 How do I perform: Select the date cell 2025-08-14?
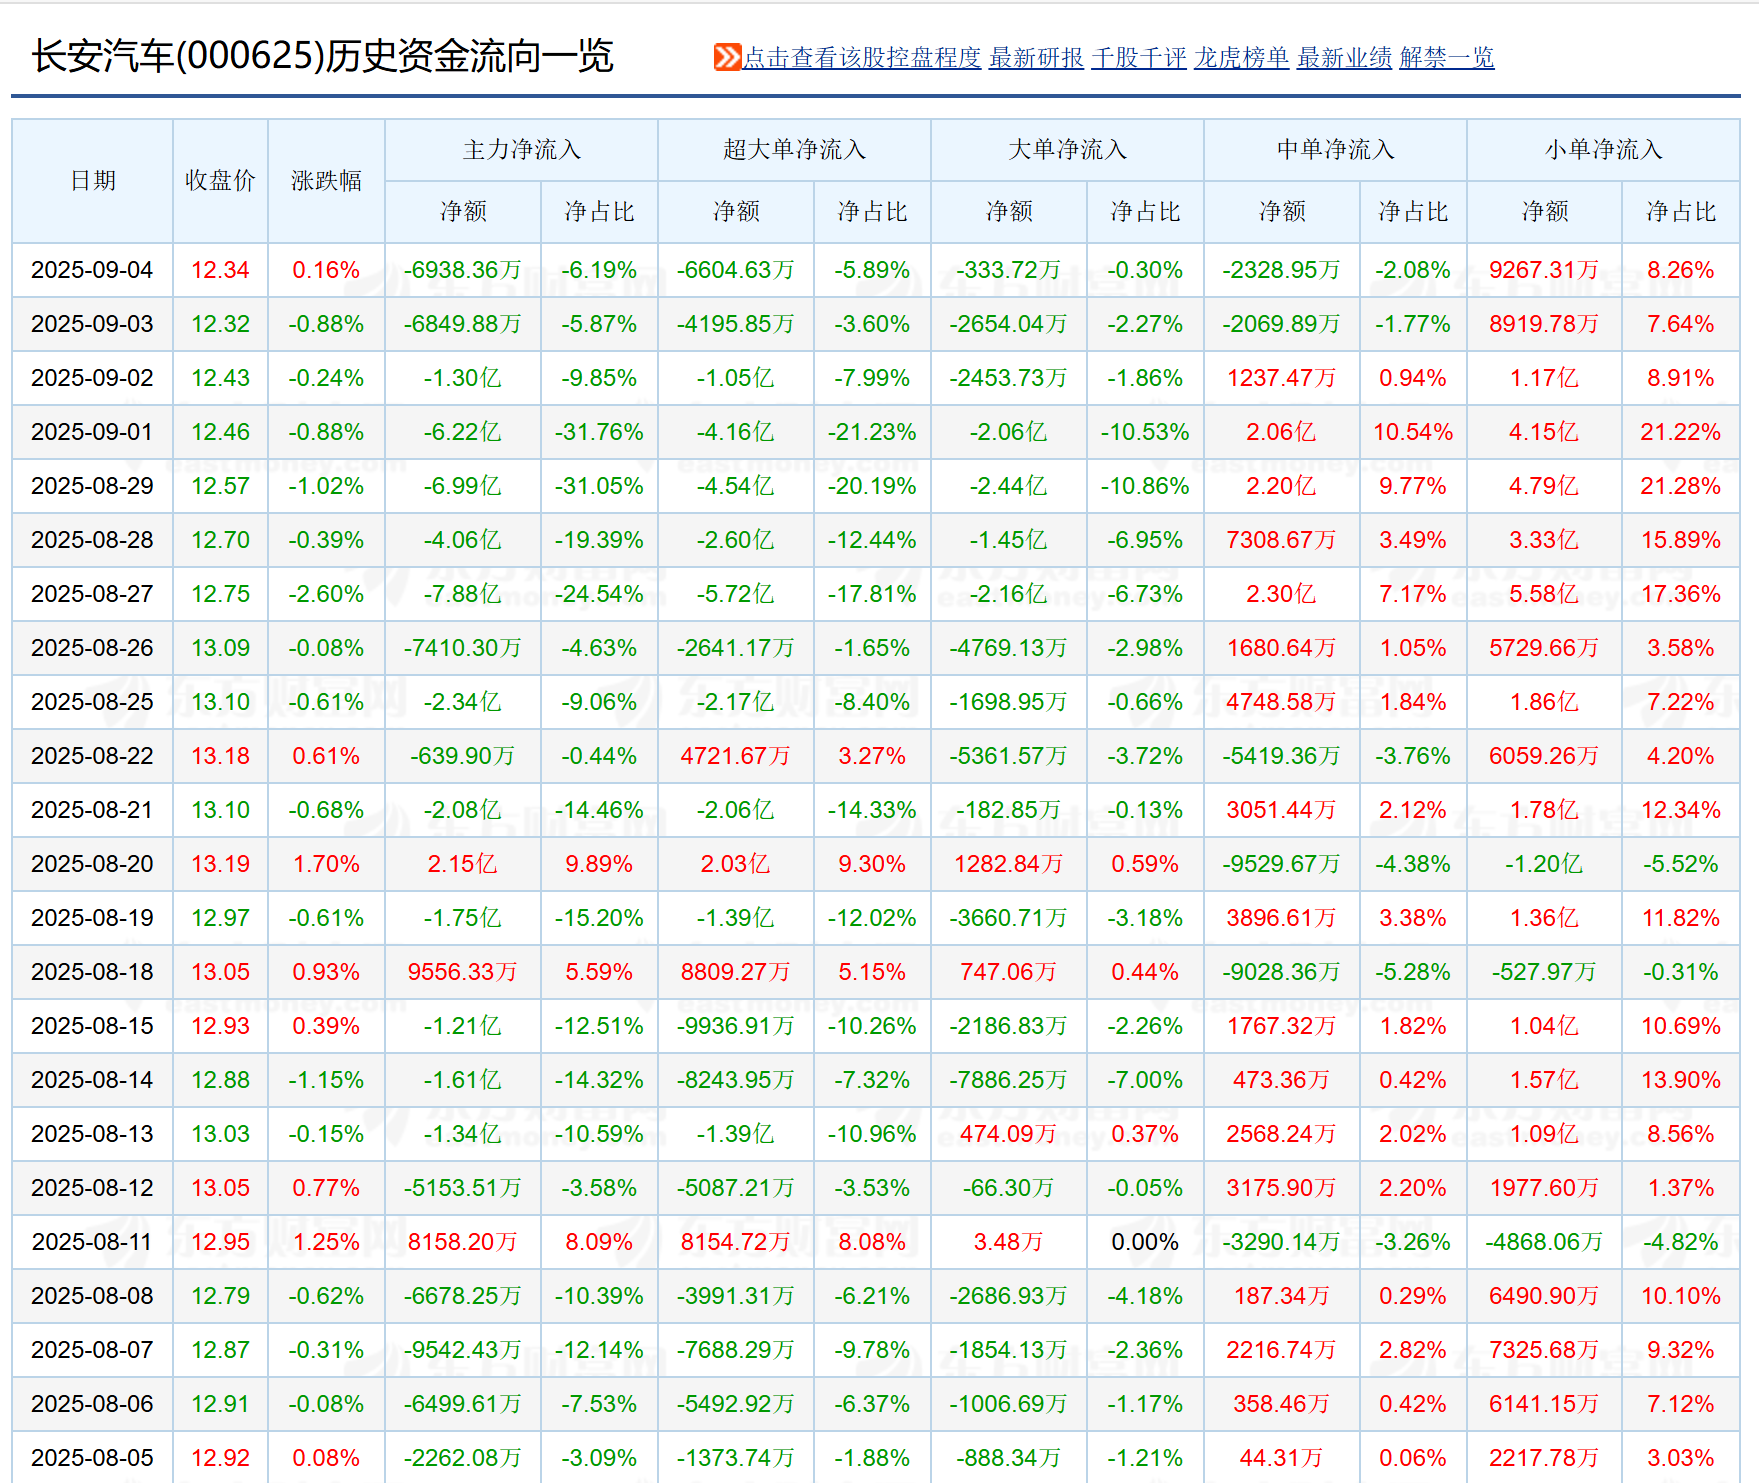pos(92,1080)
